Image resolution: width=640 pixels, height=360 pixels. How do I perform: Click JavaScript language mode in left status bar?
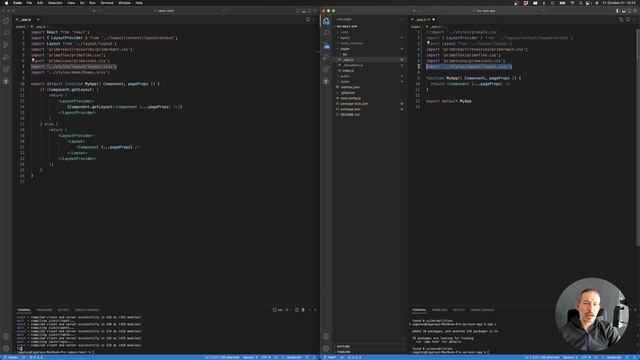(293, 358)
